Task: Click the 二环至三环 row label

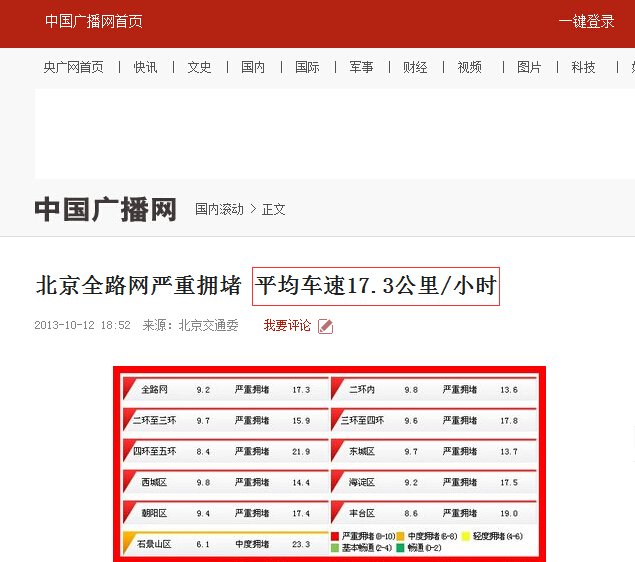Action: coord(154,420)
